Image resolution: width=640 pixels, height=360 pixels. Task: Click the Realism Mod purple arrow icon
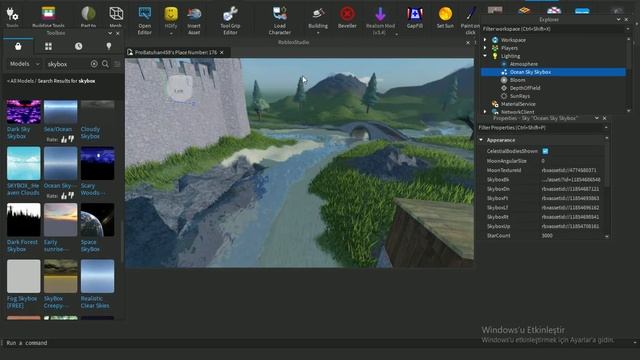(380, 14)
